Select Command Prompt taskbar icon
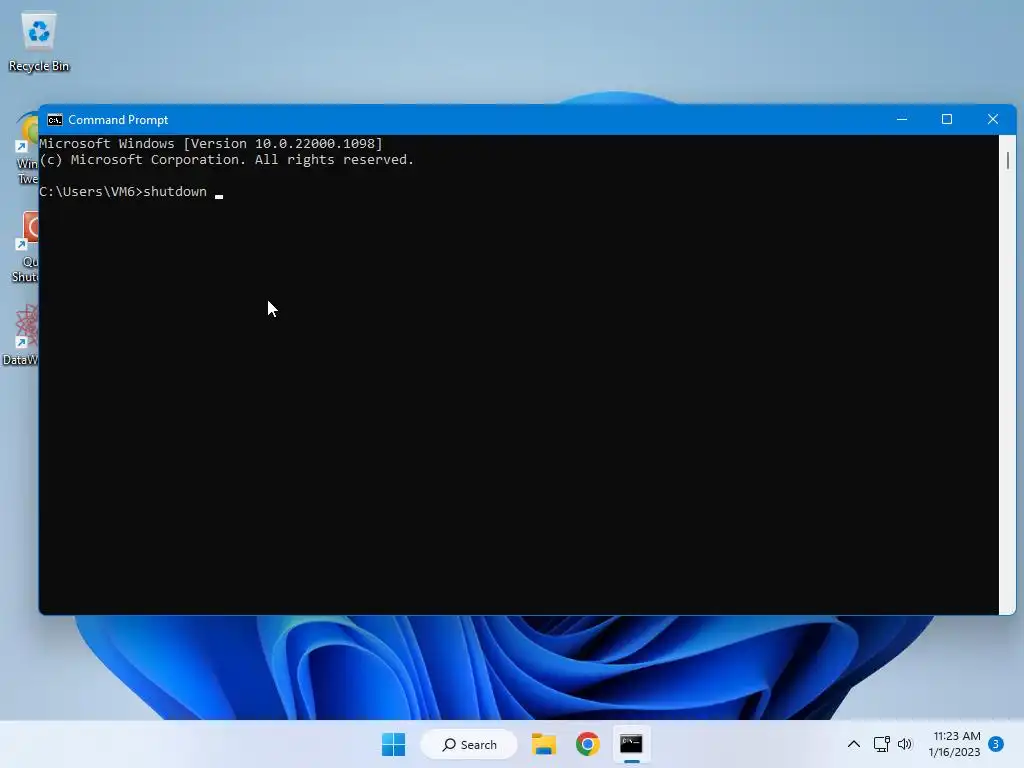The width and height of the screenshot is (1024, 768). 631,744
